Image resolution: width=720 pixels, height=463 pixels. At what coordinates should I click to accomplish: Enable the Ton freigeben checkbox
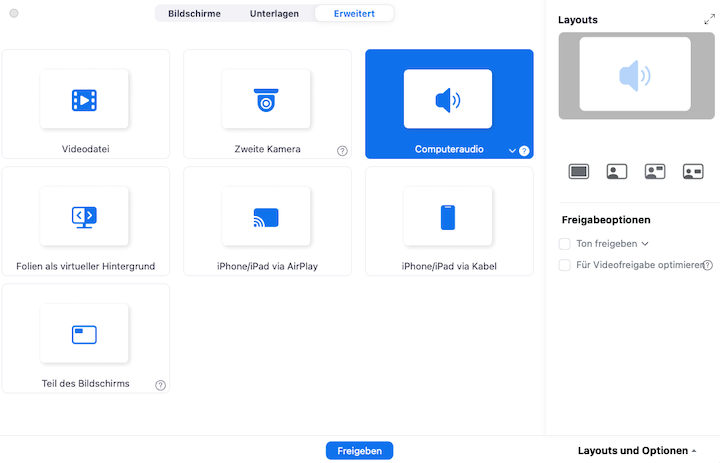tap(565, 243)
